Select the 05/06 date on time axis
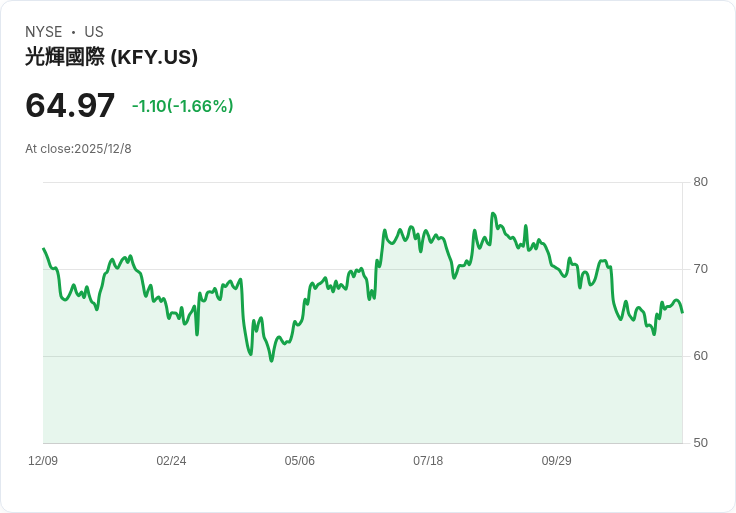 (x=300, y=461)
